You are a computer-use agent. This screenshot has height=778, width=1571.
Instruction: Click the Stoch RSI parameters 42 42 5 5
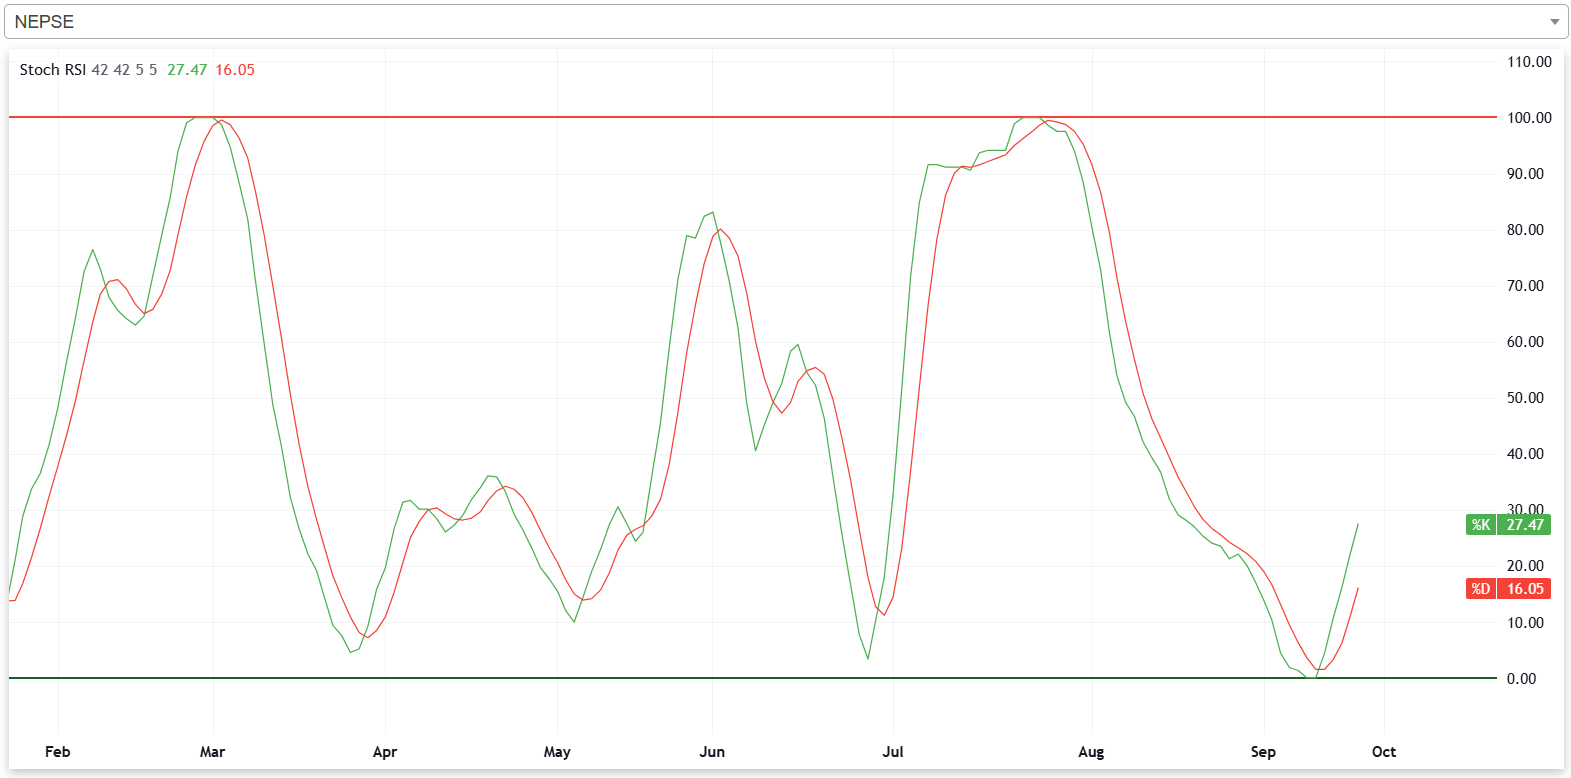pos(124,70)
